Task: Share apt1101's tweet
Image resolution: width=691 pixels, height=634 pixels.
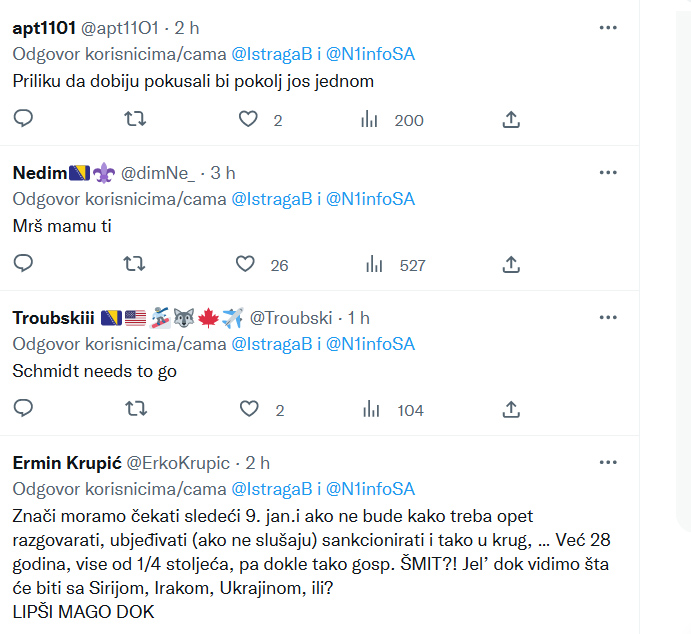Action: click(511, 119)
